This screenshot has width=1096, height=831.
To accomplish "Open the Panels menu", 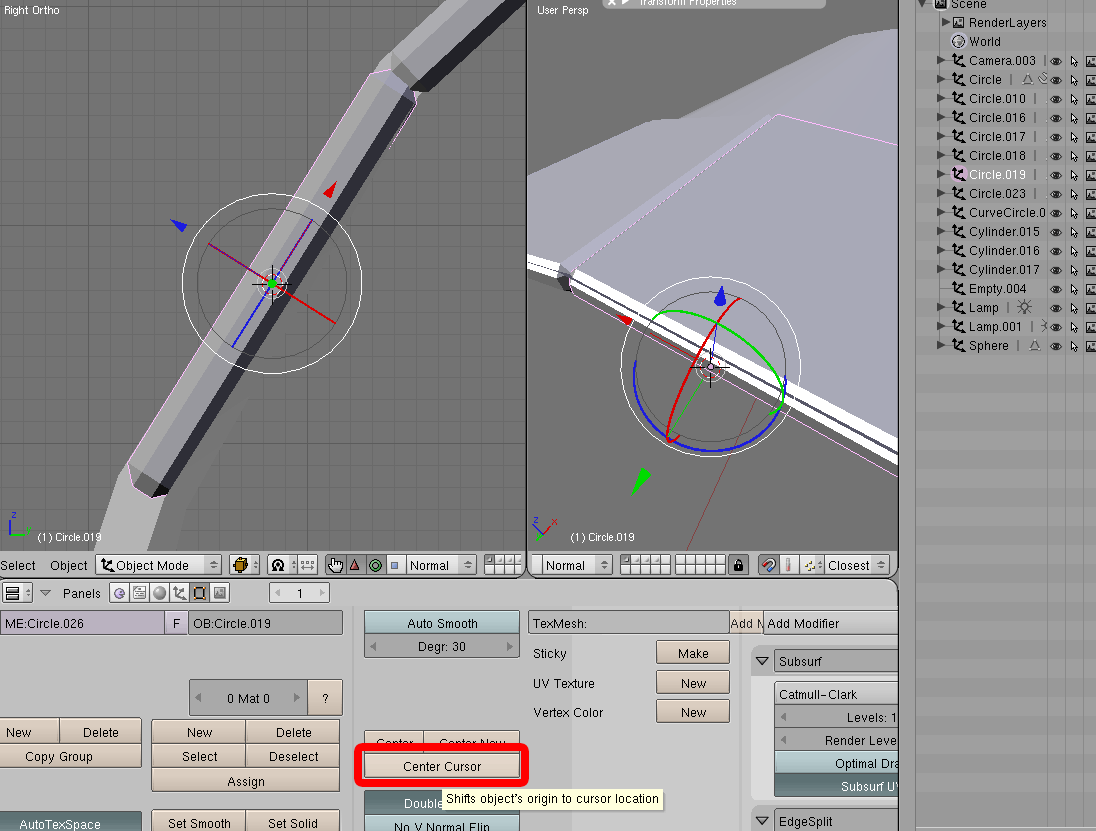I will point(82,593).
